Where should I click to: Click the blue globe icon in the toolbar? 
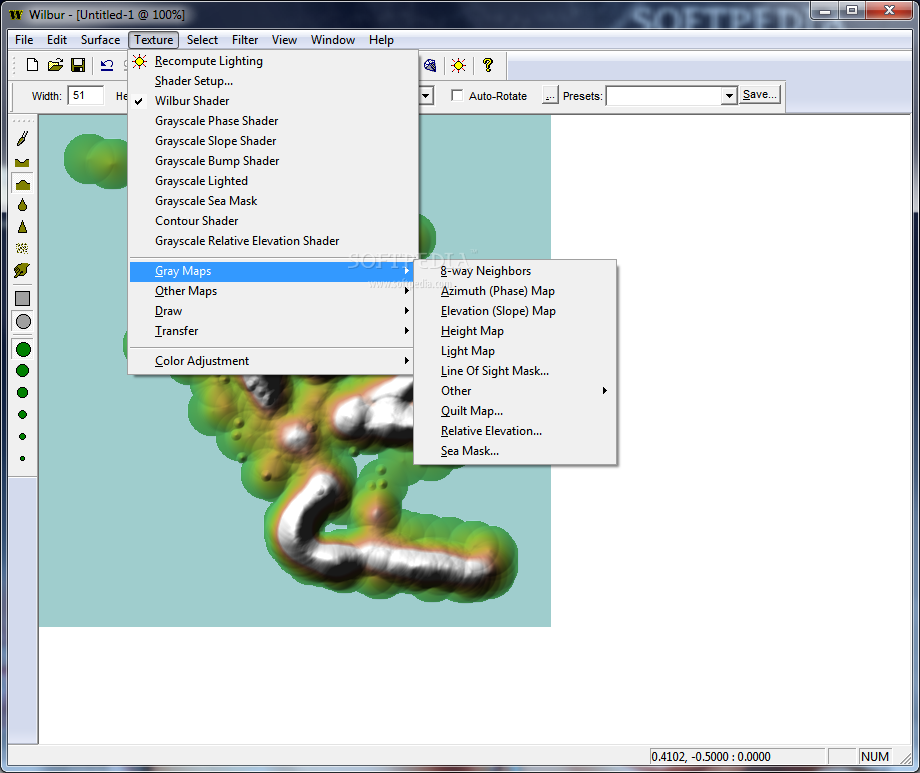tap(430, 65)
